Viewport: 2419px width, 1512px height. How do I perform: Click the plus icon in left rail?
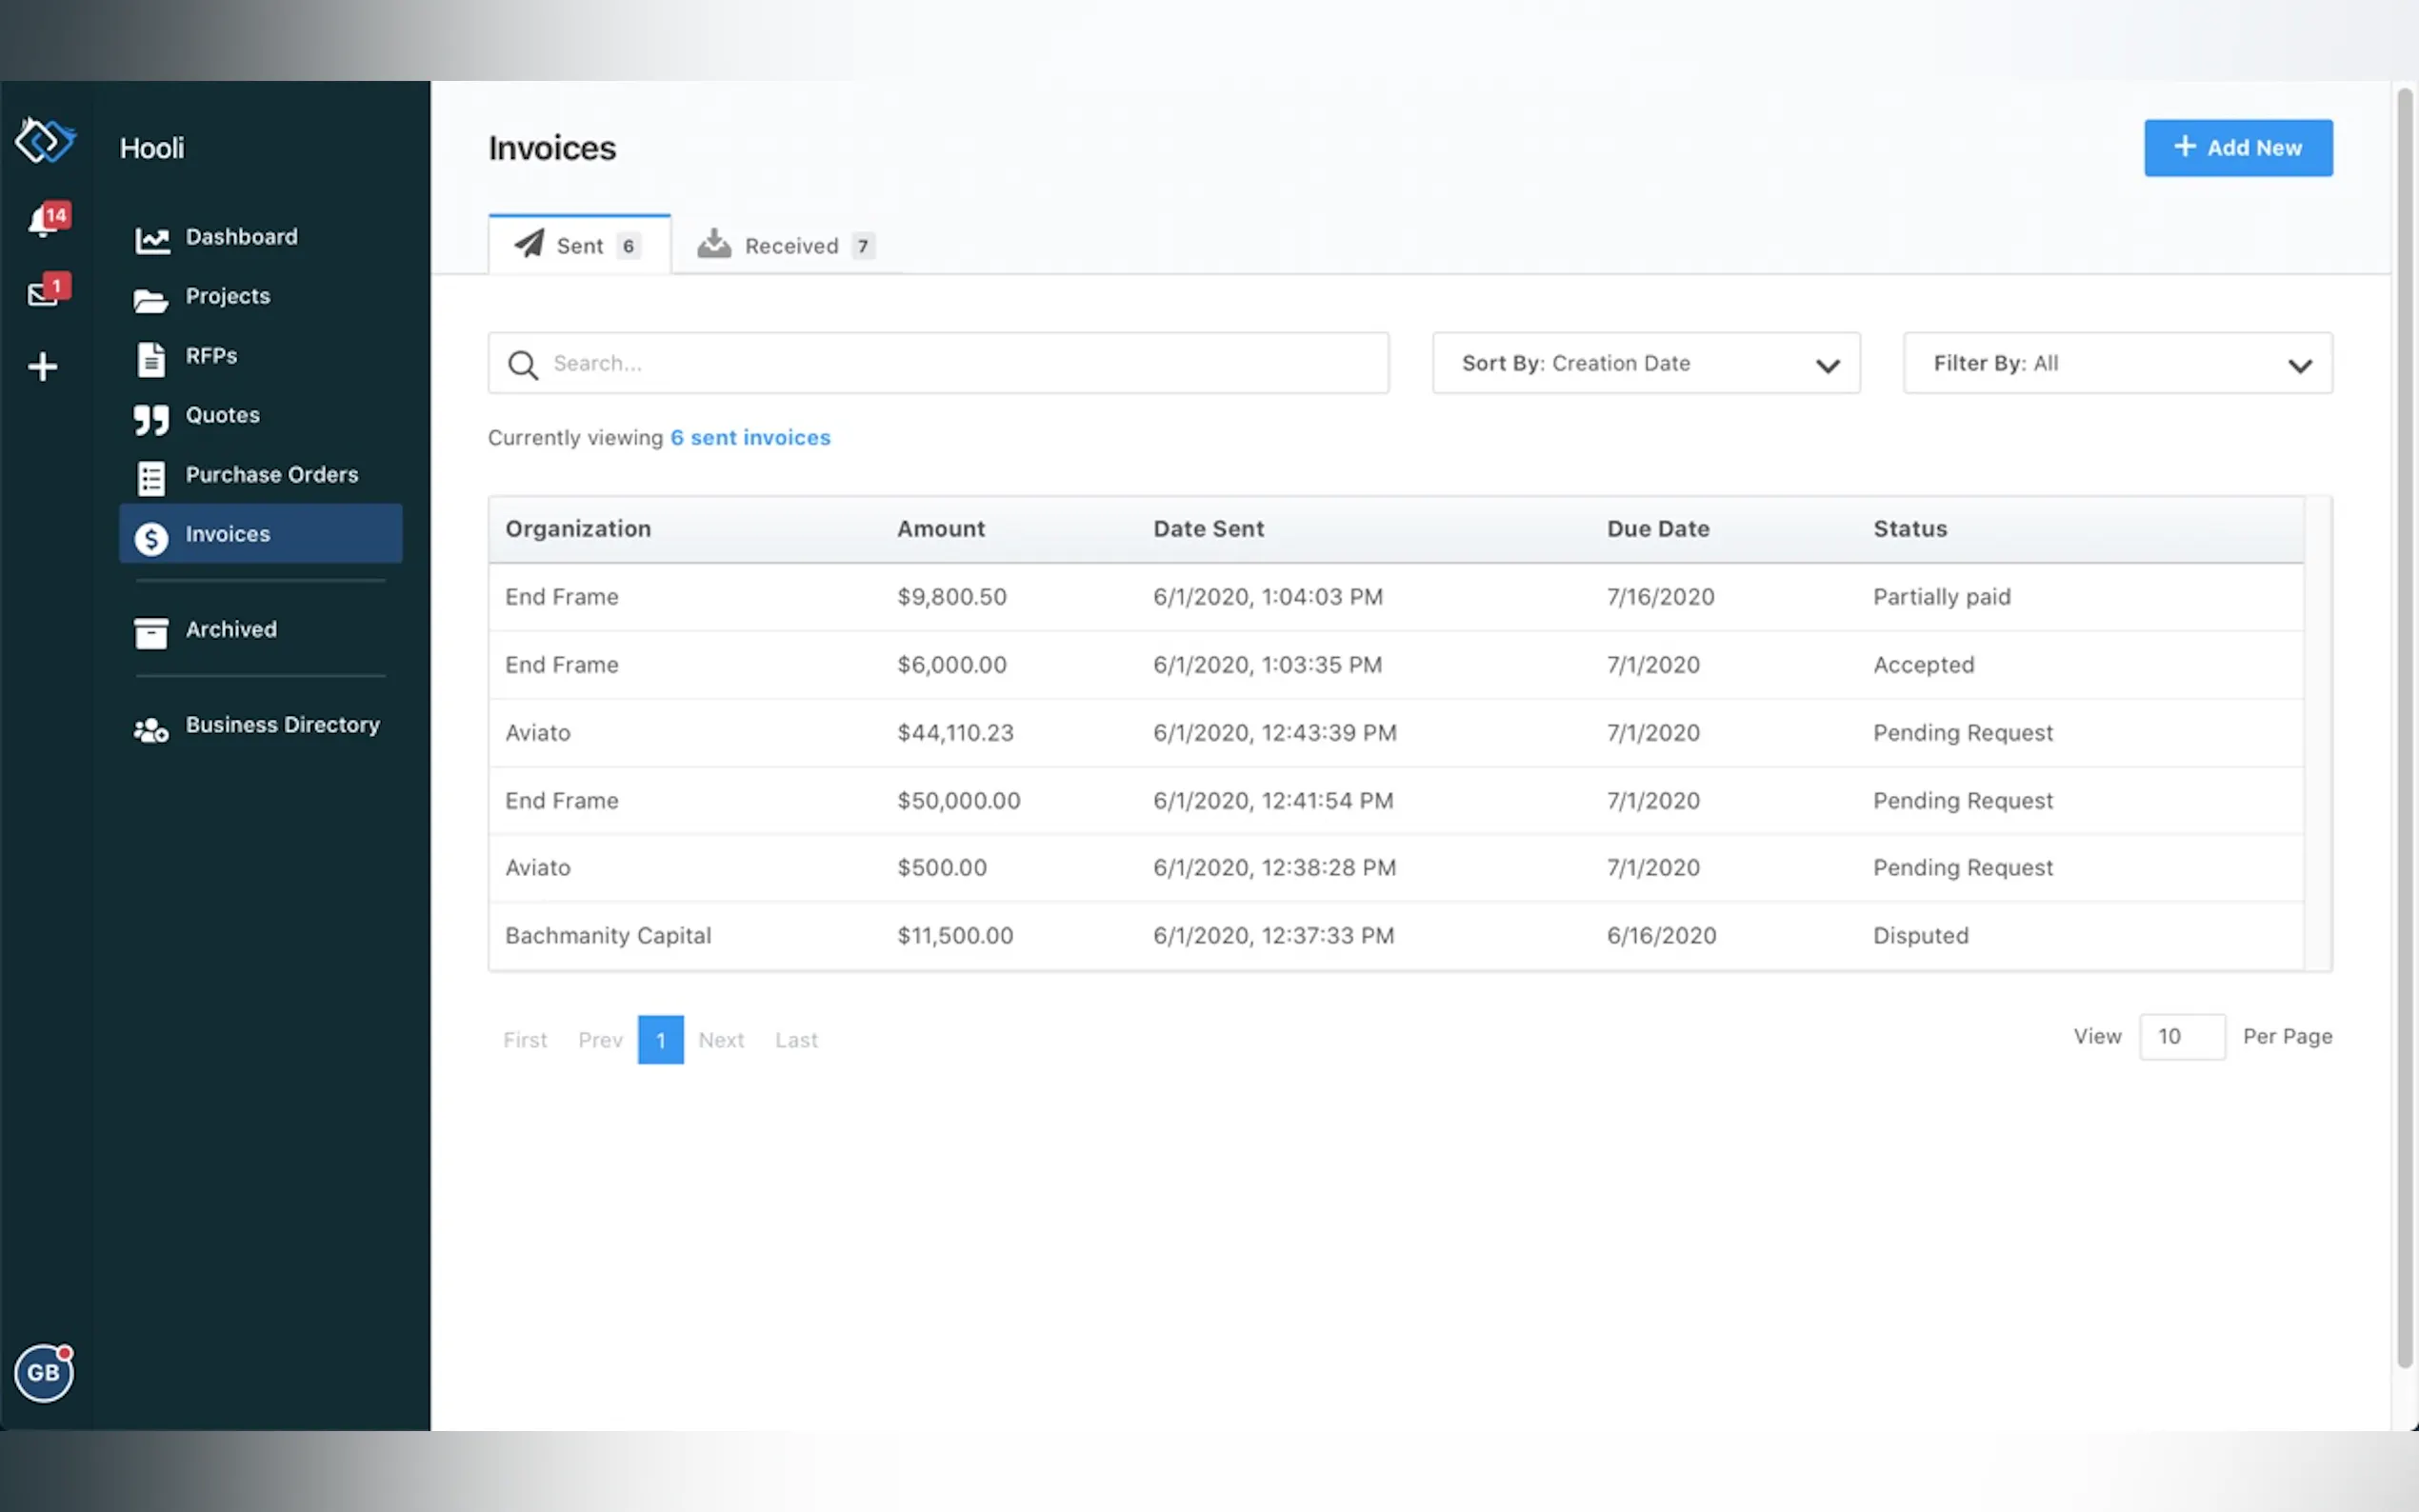tap(43, 367)
